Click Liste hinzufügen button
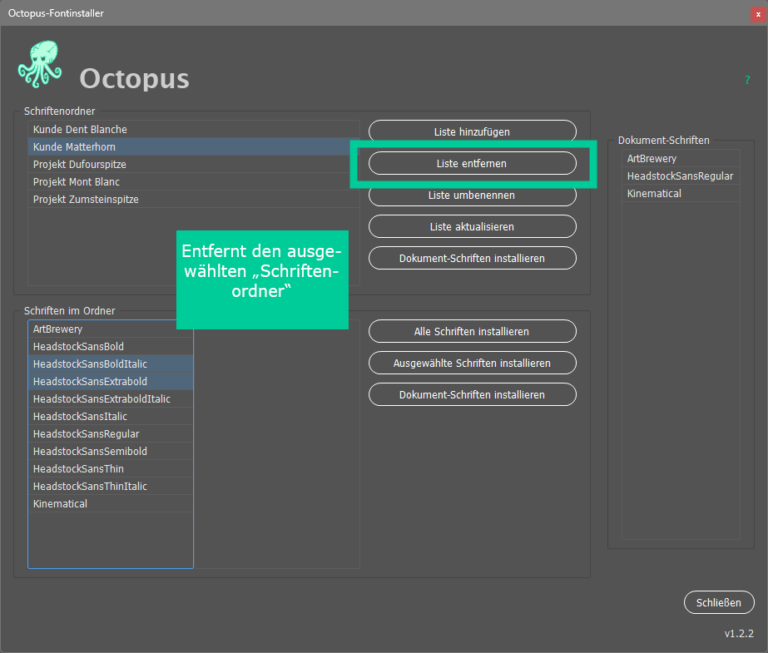768x653 pixels. pos(472,132)
